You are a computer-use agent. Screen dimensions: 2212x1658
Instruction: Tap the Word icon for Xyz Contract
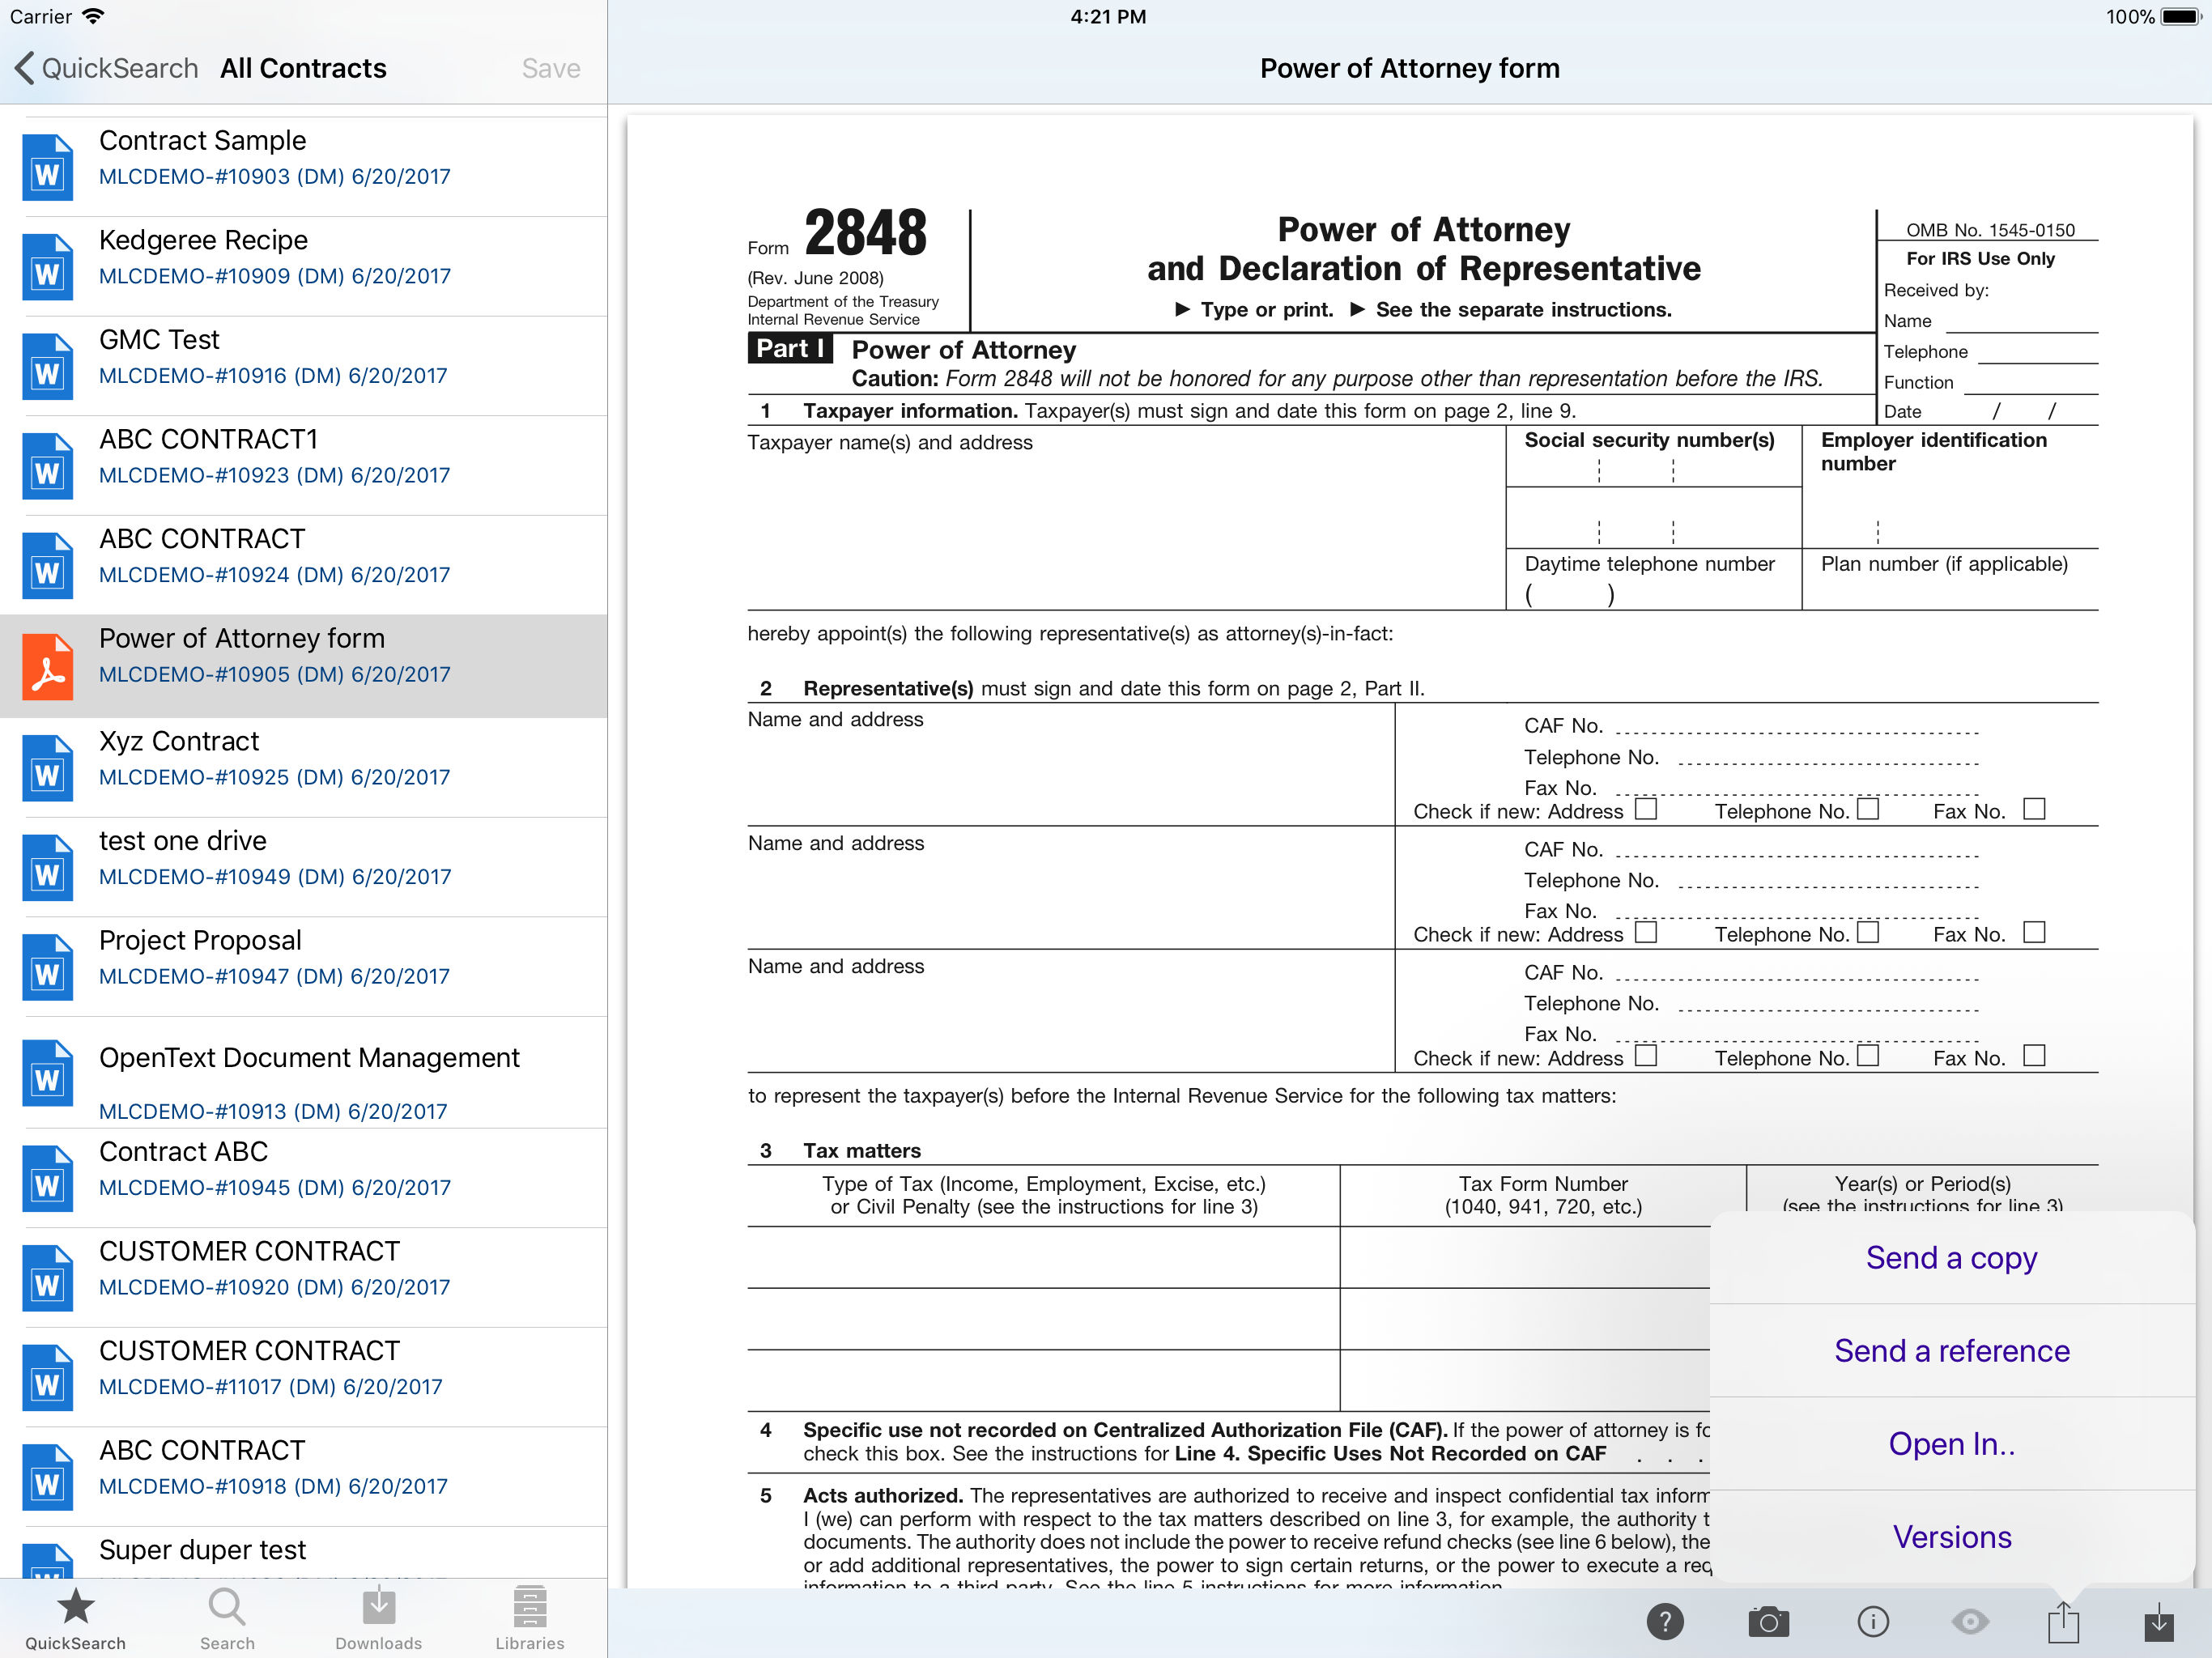pyautogui.click(x=47, y=768)
